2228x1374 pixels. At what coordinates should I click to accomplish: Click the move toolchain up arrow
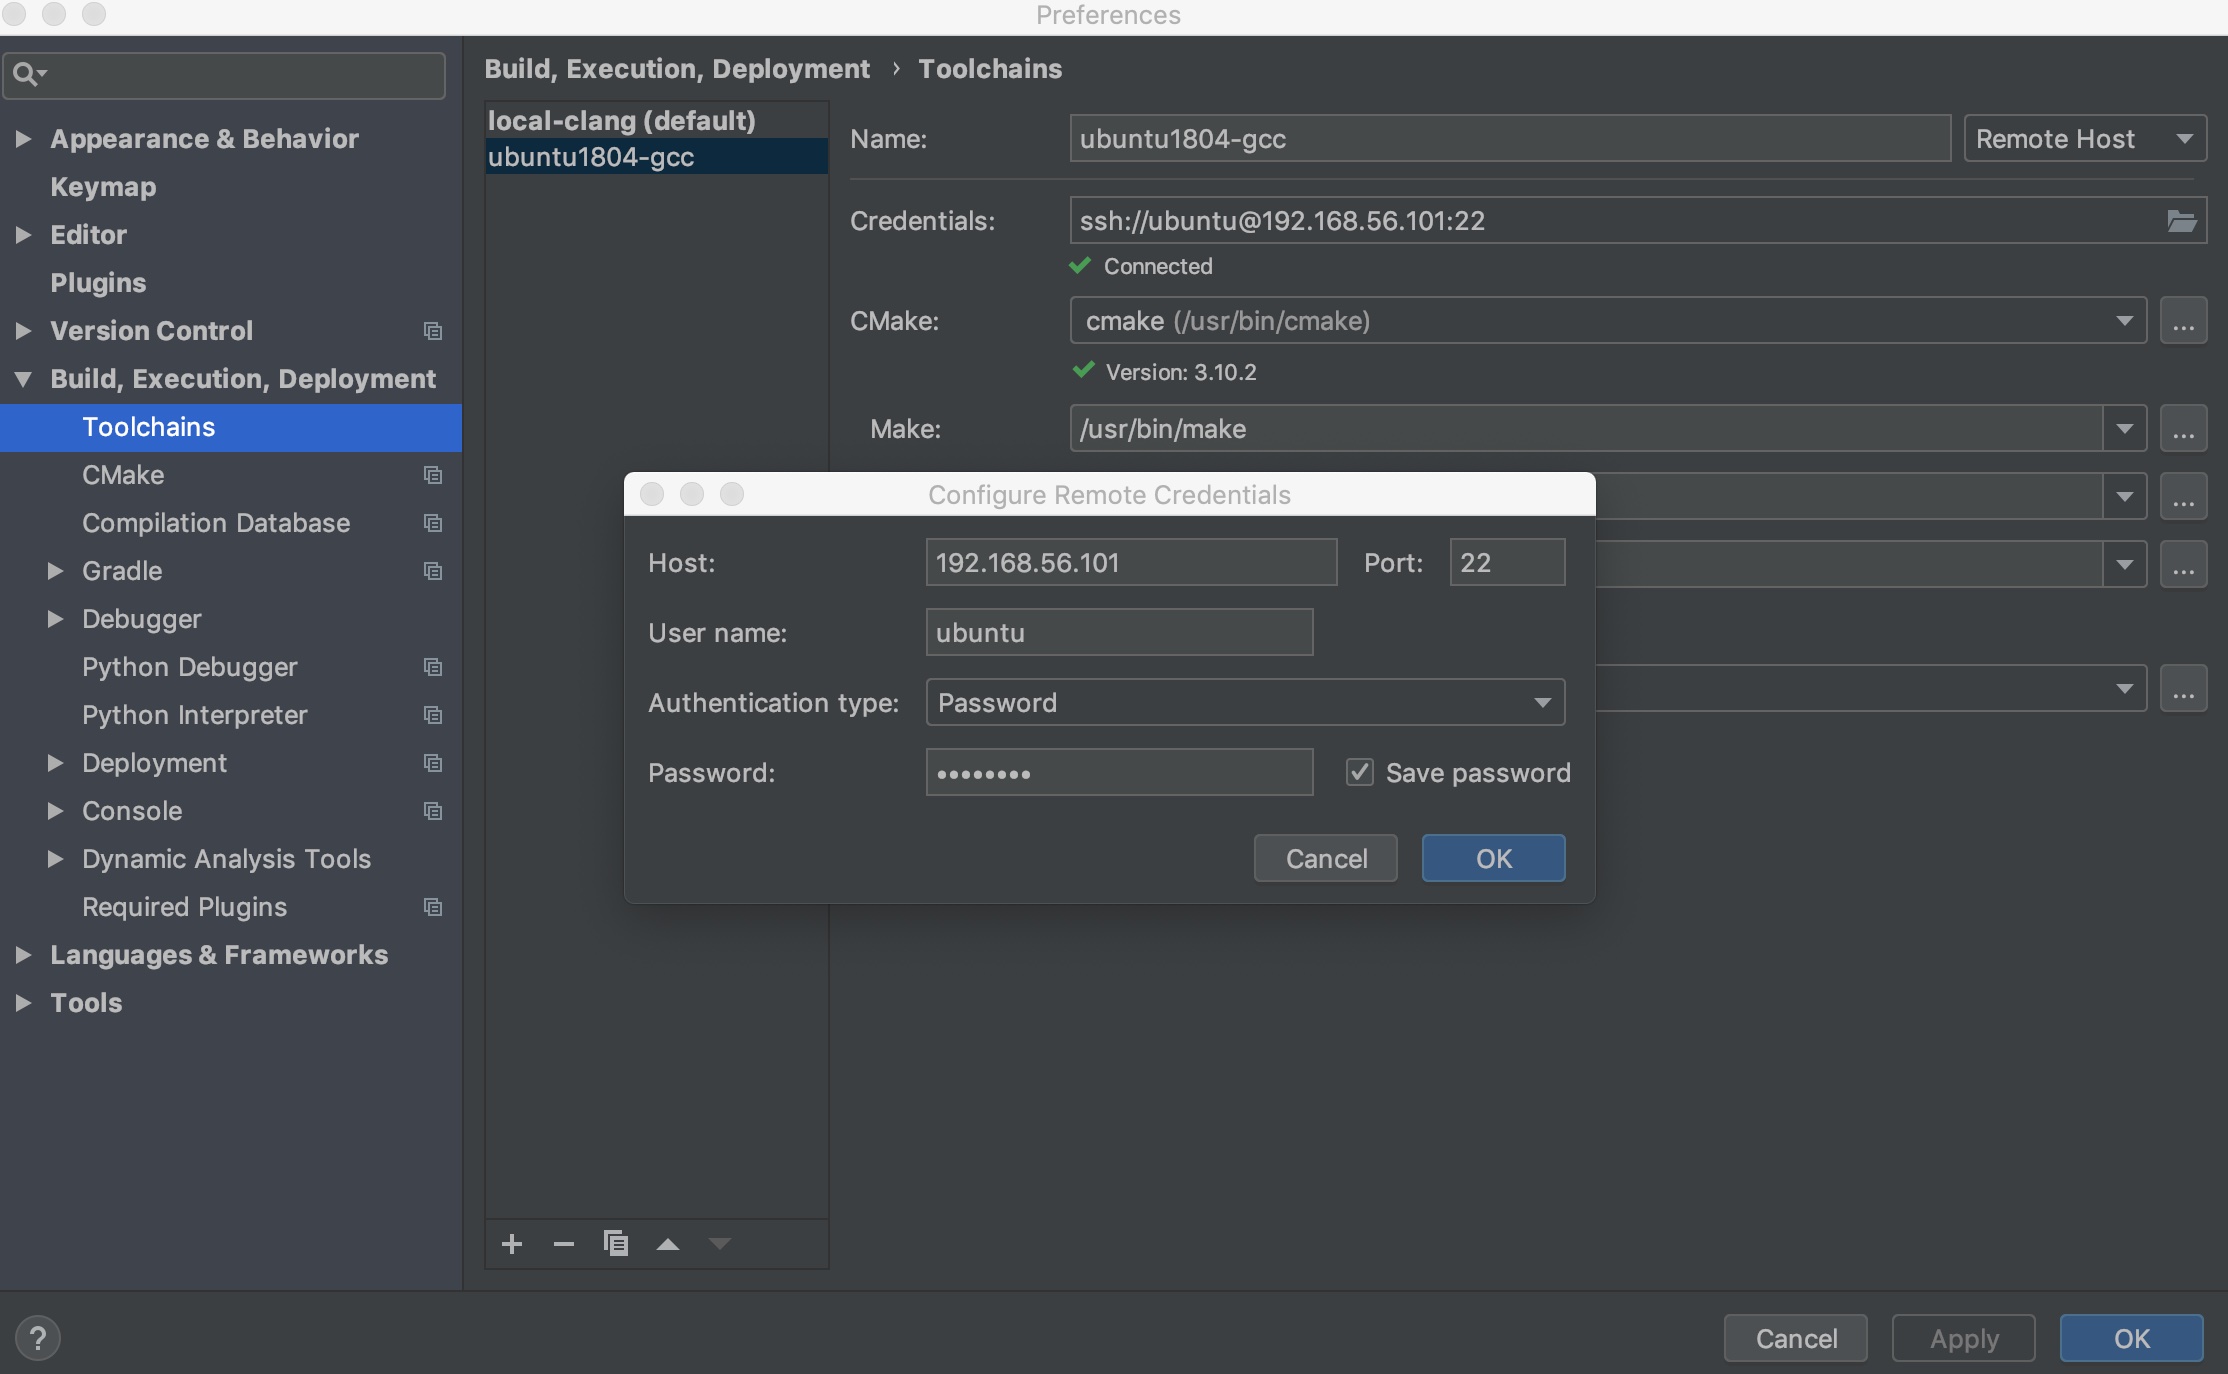click(x=668, y=1244)
